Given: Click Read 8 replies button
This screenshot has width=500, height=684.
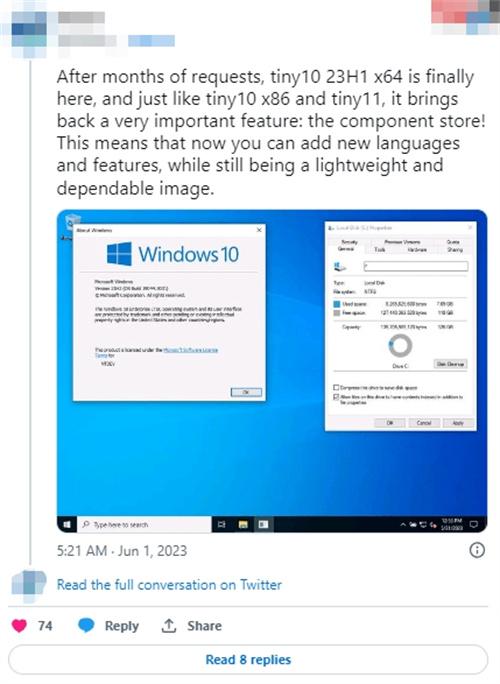Looking at the screenshot, I should [248, 660].
